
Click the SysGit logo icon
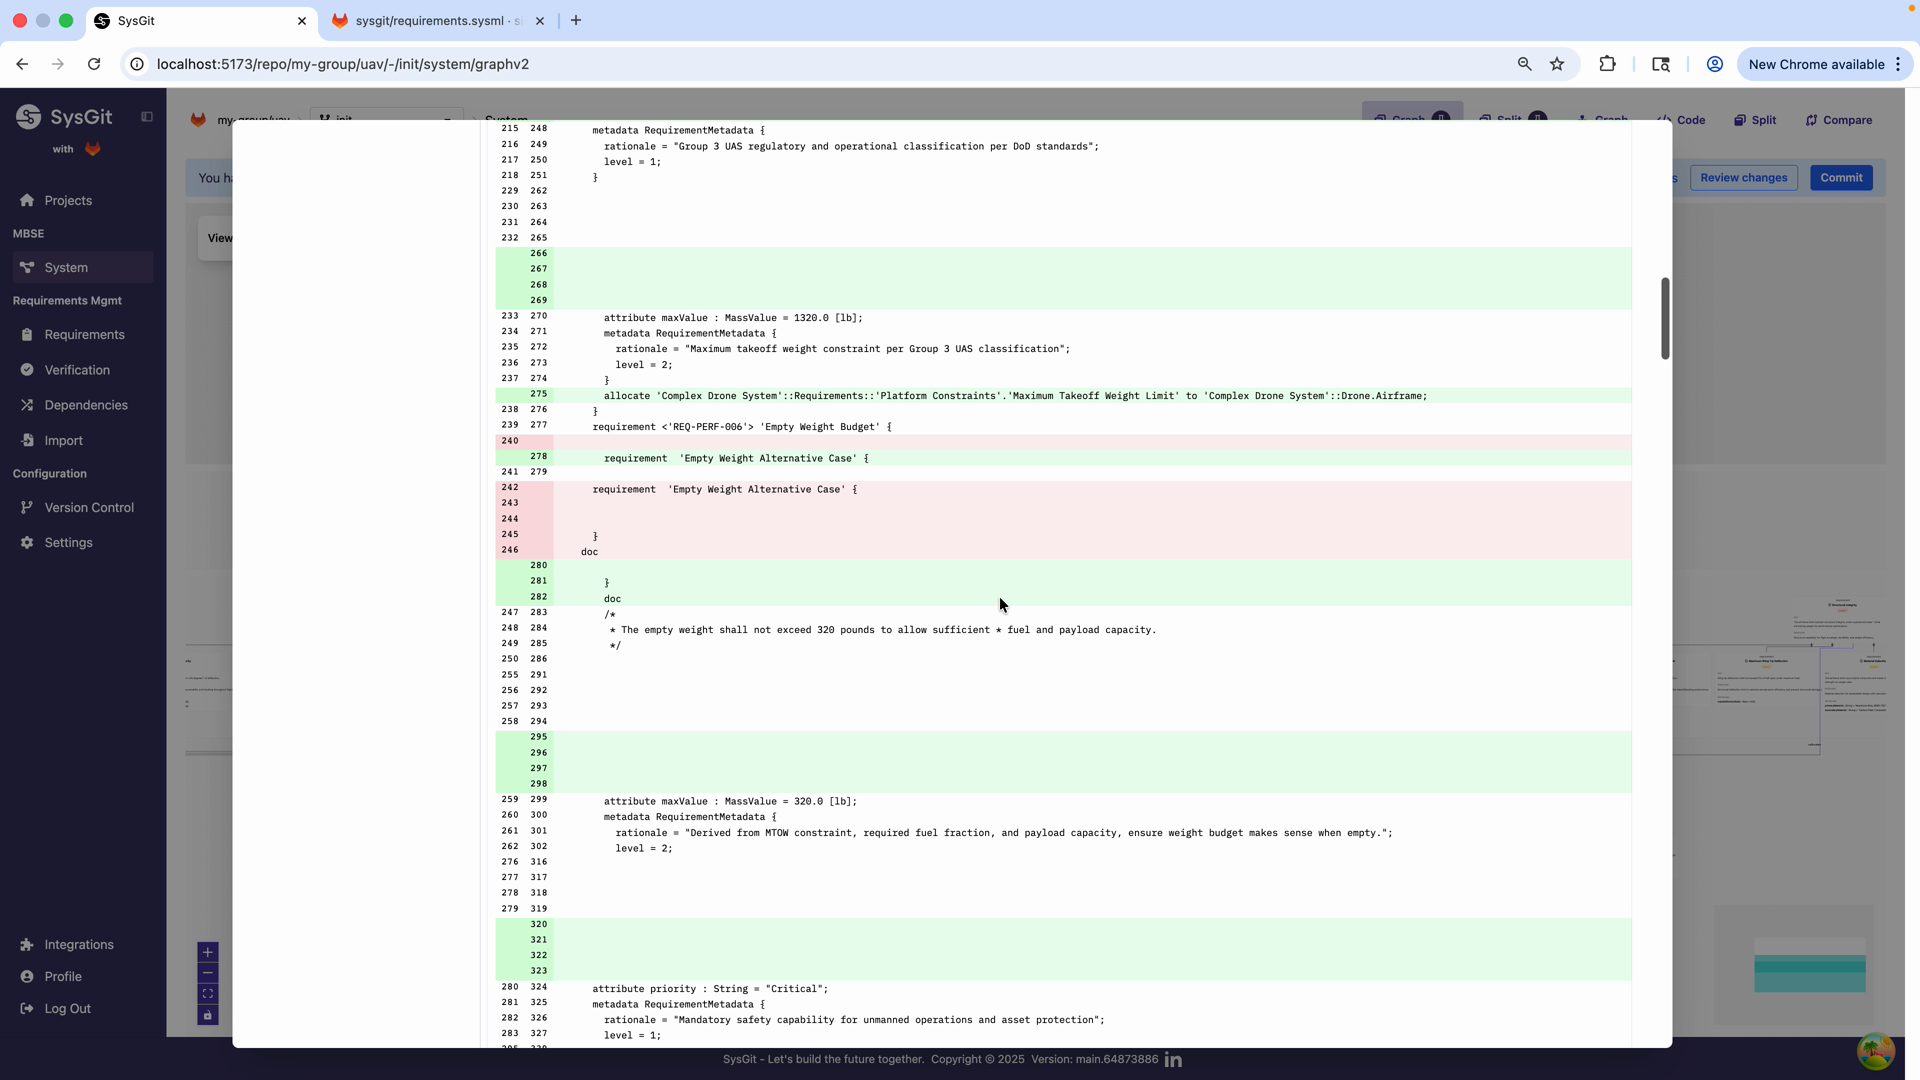tap(29, 116)
